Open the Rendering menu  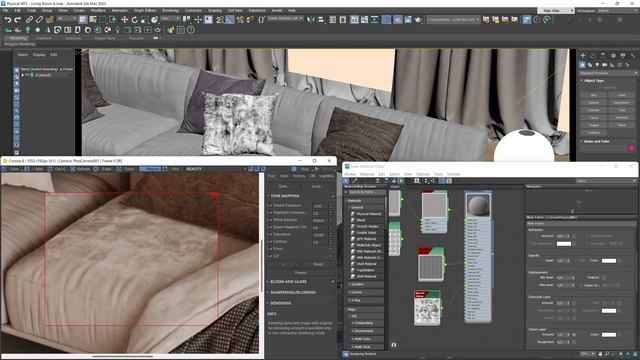[x=170, y=11]
